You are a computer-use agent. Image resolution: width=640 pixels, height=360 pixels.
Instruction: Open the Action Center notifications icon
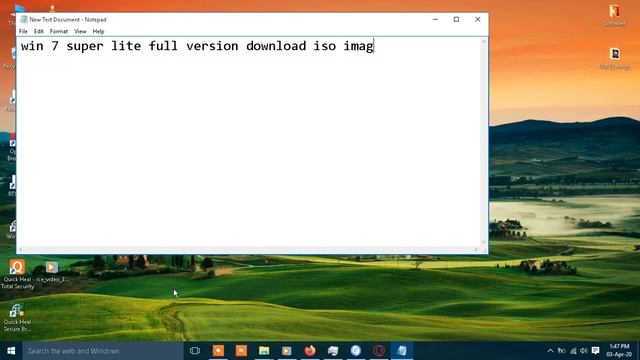click(596, 351)
